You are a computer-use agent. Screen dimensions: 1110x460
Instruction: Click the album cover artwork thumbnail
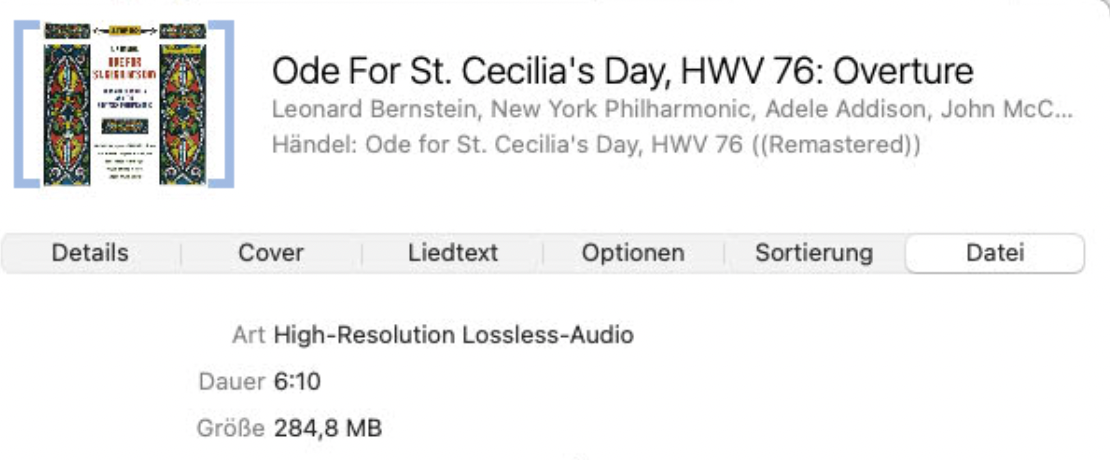[x=124, y=104]
